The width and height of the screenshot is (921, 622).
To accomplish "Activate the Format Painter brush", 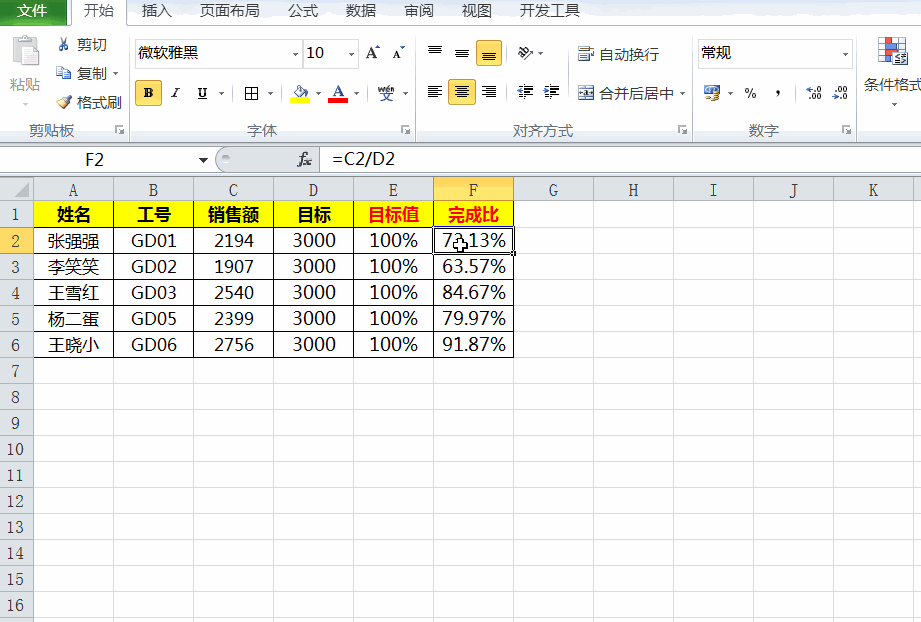I will click(89, 102).
